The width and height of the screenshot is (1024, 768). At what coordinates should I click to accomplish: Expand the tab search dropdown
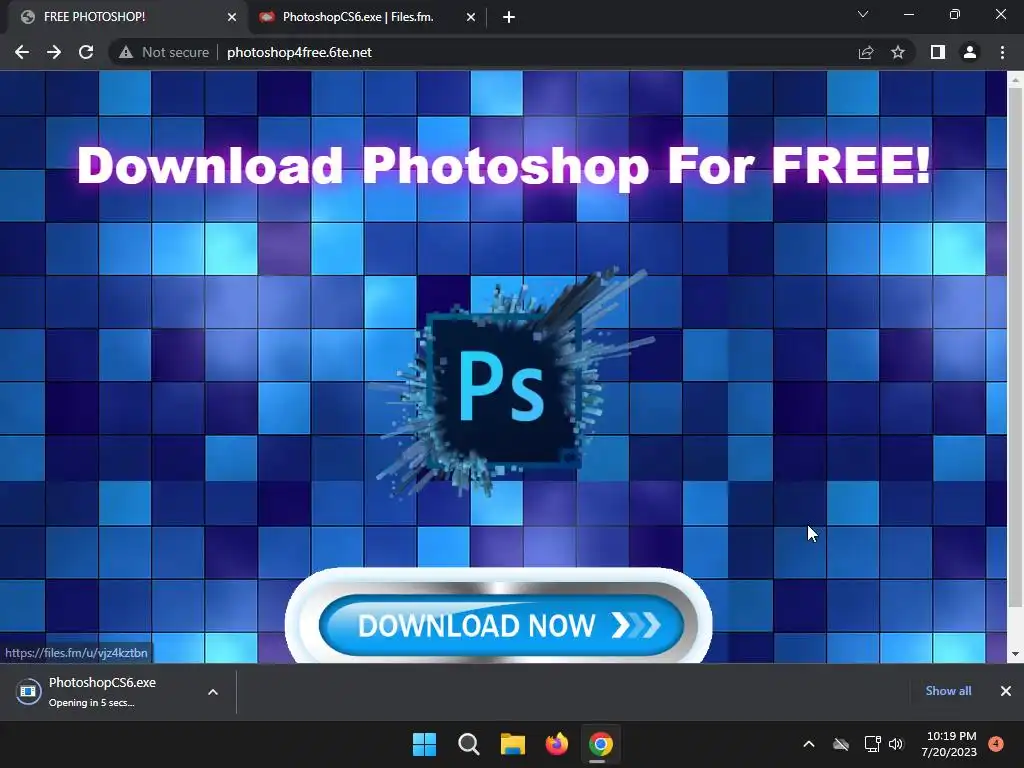[863, 14]
